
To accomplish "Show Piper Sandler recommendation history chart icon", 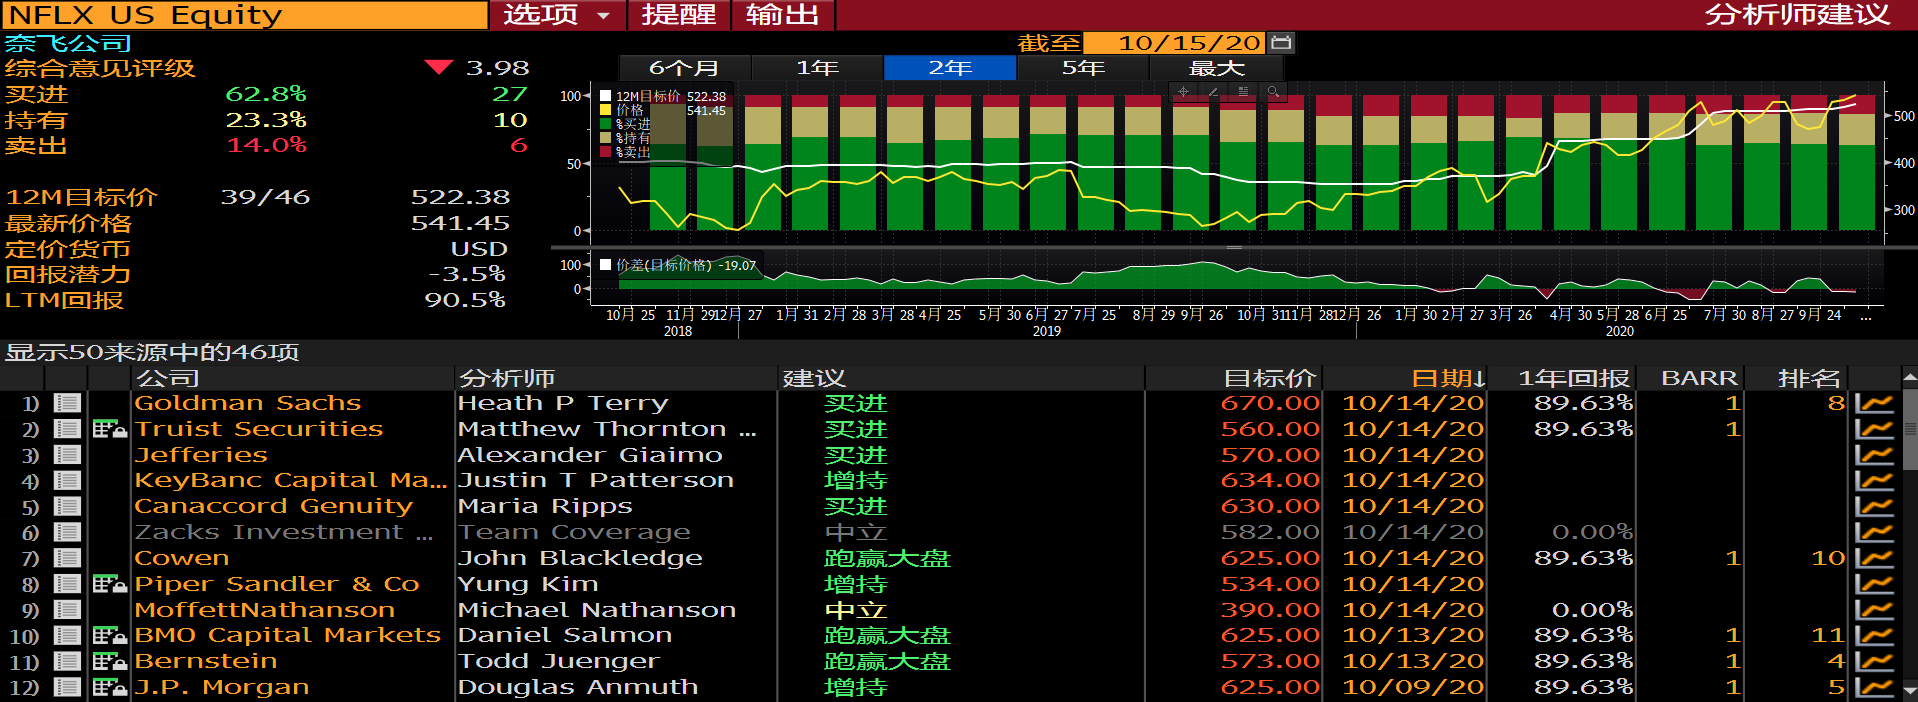I will [1874, 584].
